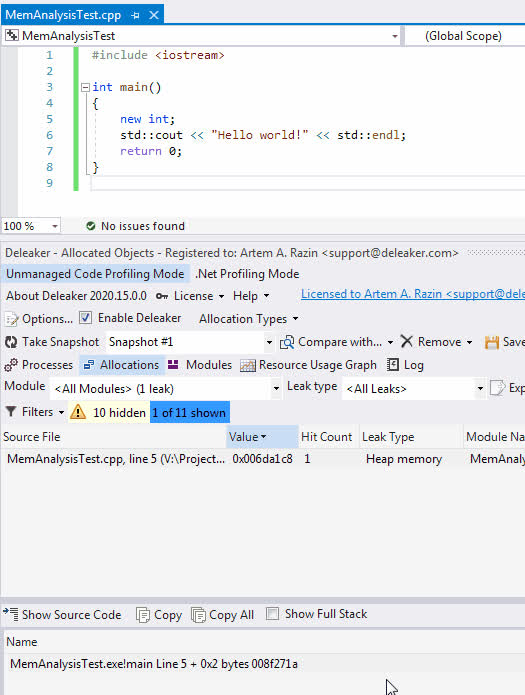Viewport: 525px width, 695px height.
Task: Click the Copy icon
Action: [x=143, y=615]
